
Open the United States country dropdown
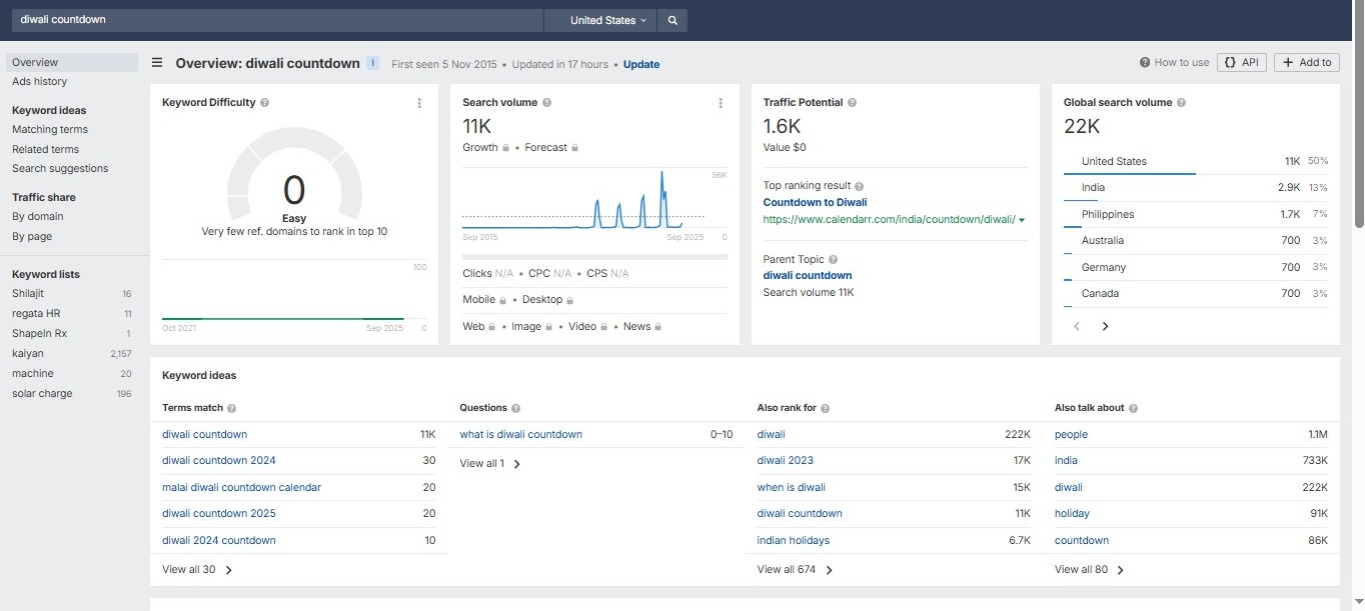[x=607, y=20]
